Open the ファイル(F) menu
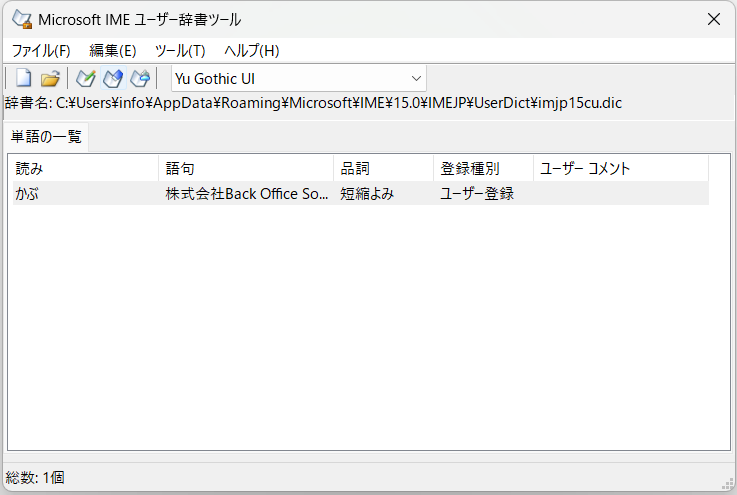Viewport: 737px width, 495px height. click(41, 50)
